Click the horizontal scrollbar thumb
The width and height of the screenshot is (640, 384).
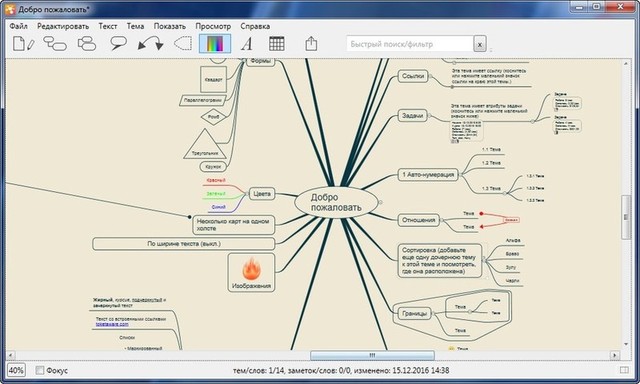[x=372, y=355]
